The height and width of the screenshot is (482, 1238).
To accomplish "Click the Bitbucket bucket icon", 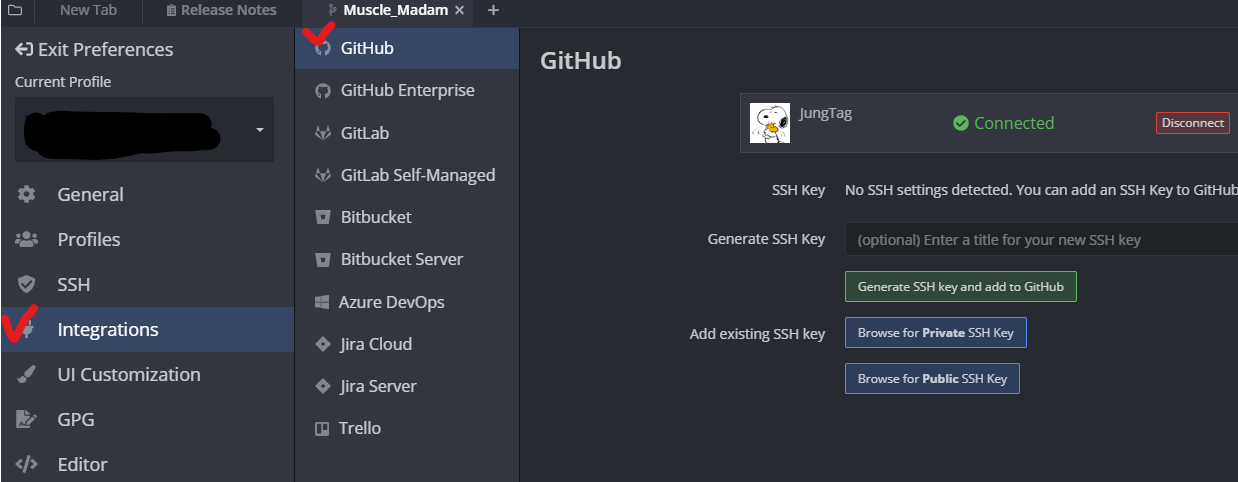I will tap(322, 217).
